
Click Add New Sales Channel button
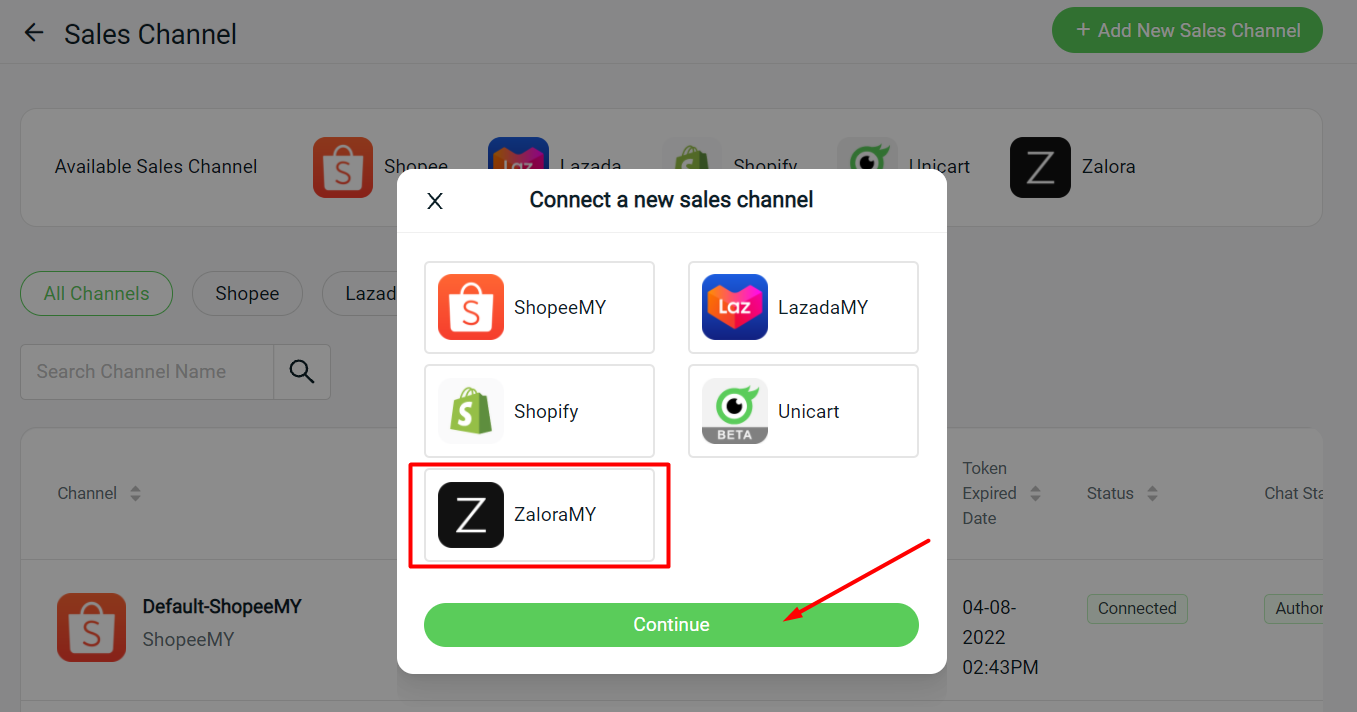(1187, 30)
